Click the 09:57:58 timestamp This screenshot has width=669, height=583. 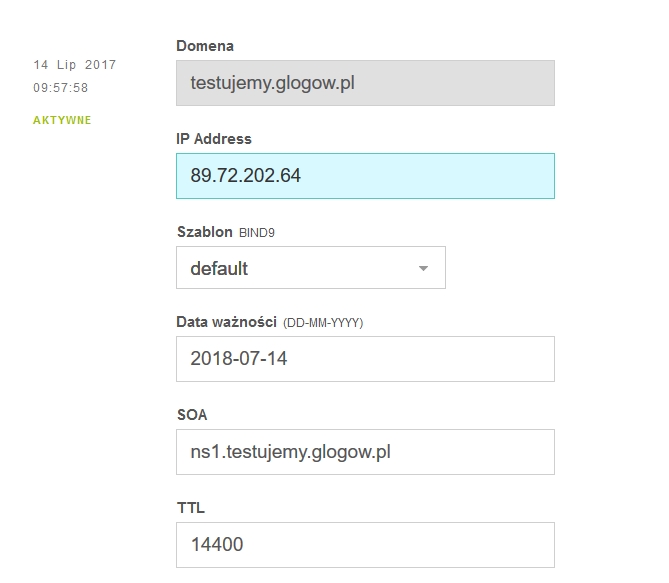[x=61, y=88]
